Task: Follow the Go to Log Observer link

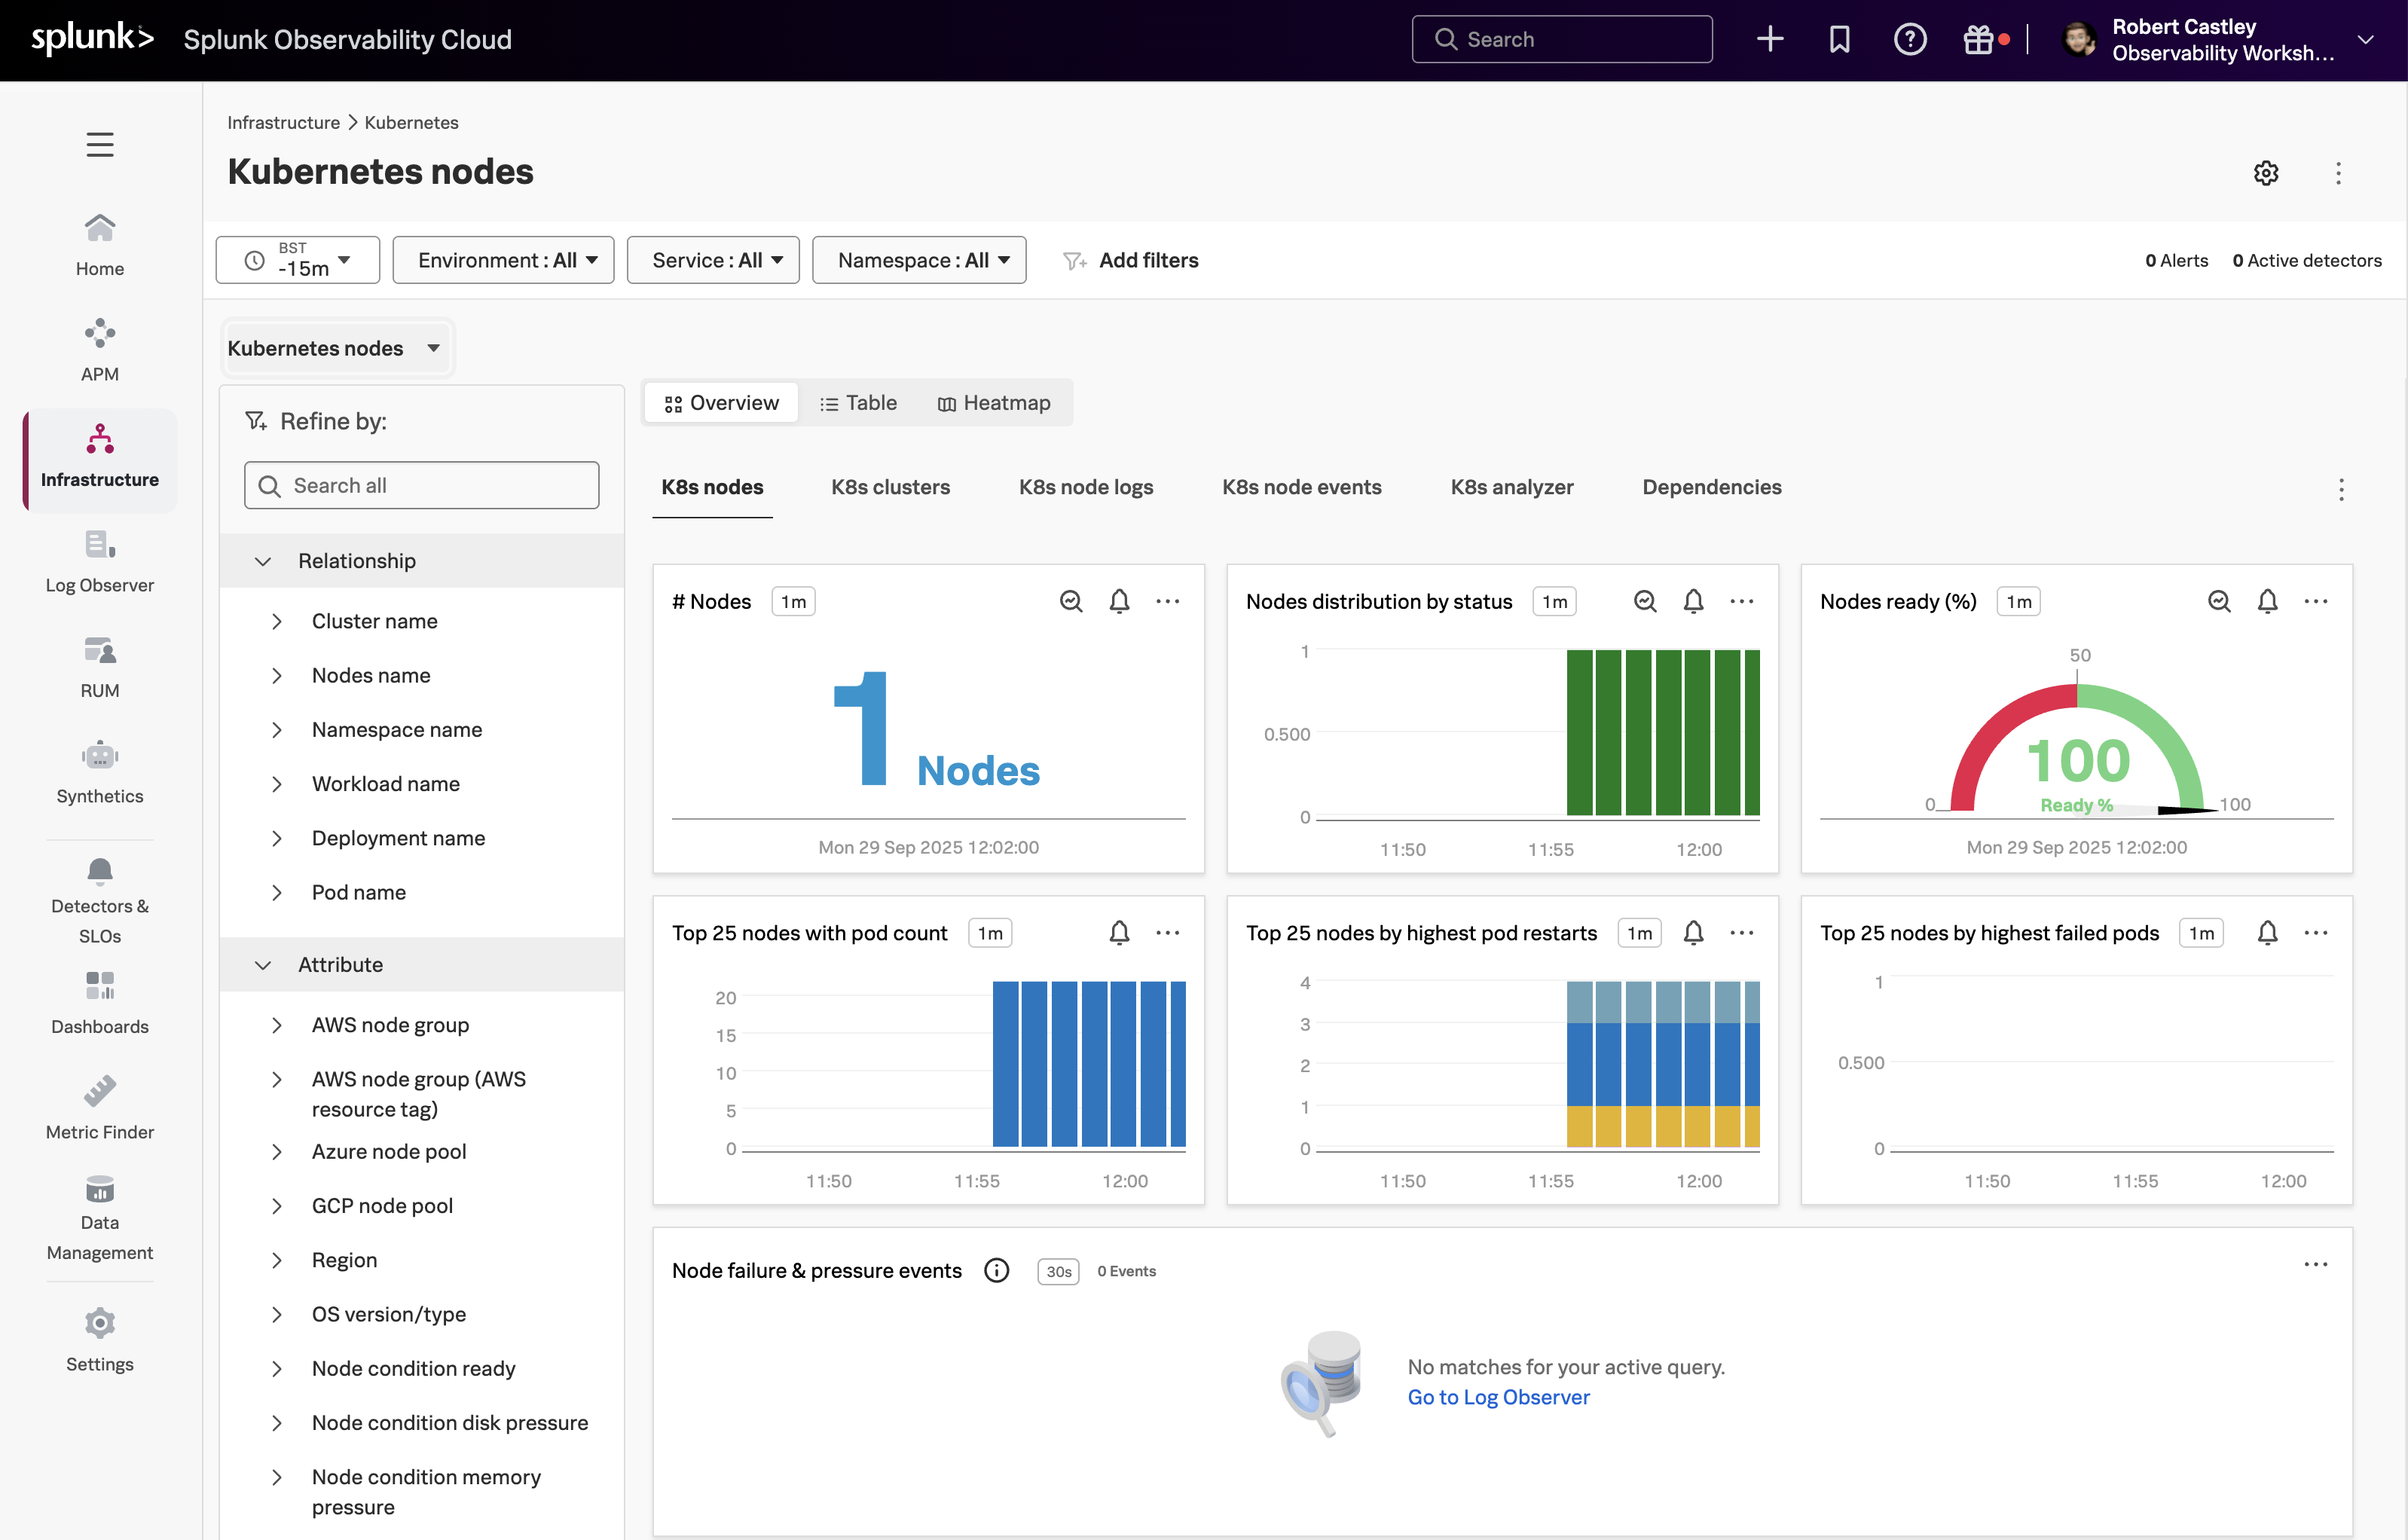Action: [1498, 1397]
